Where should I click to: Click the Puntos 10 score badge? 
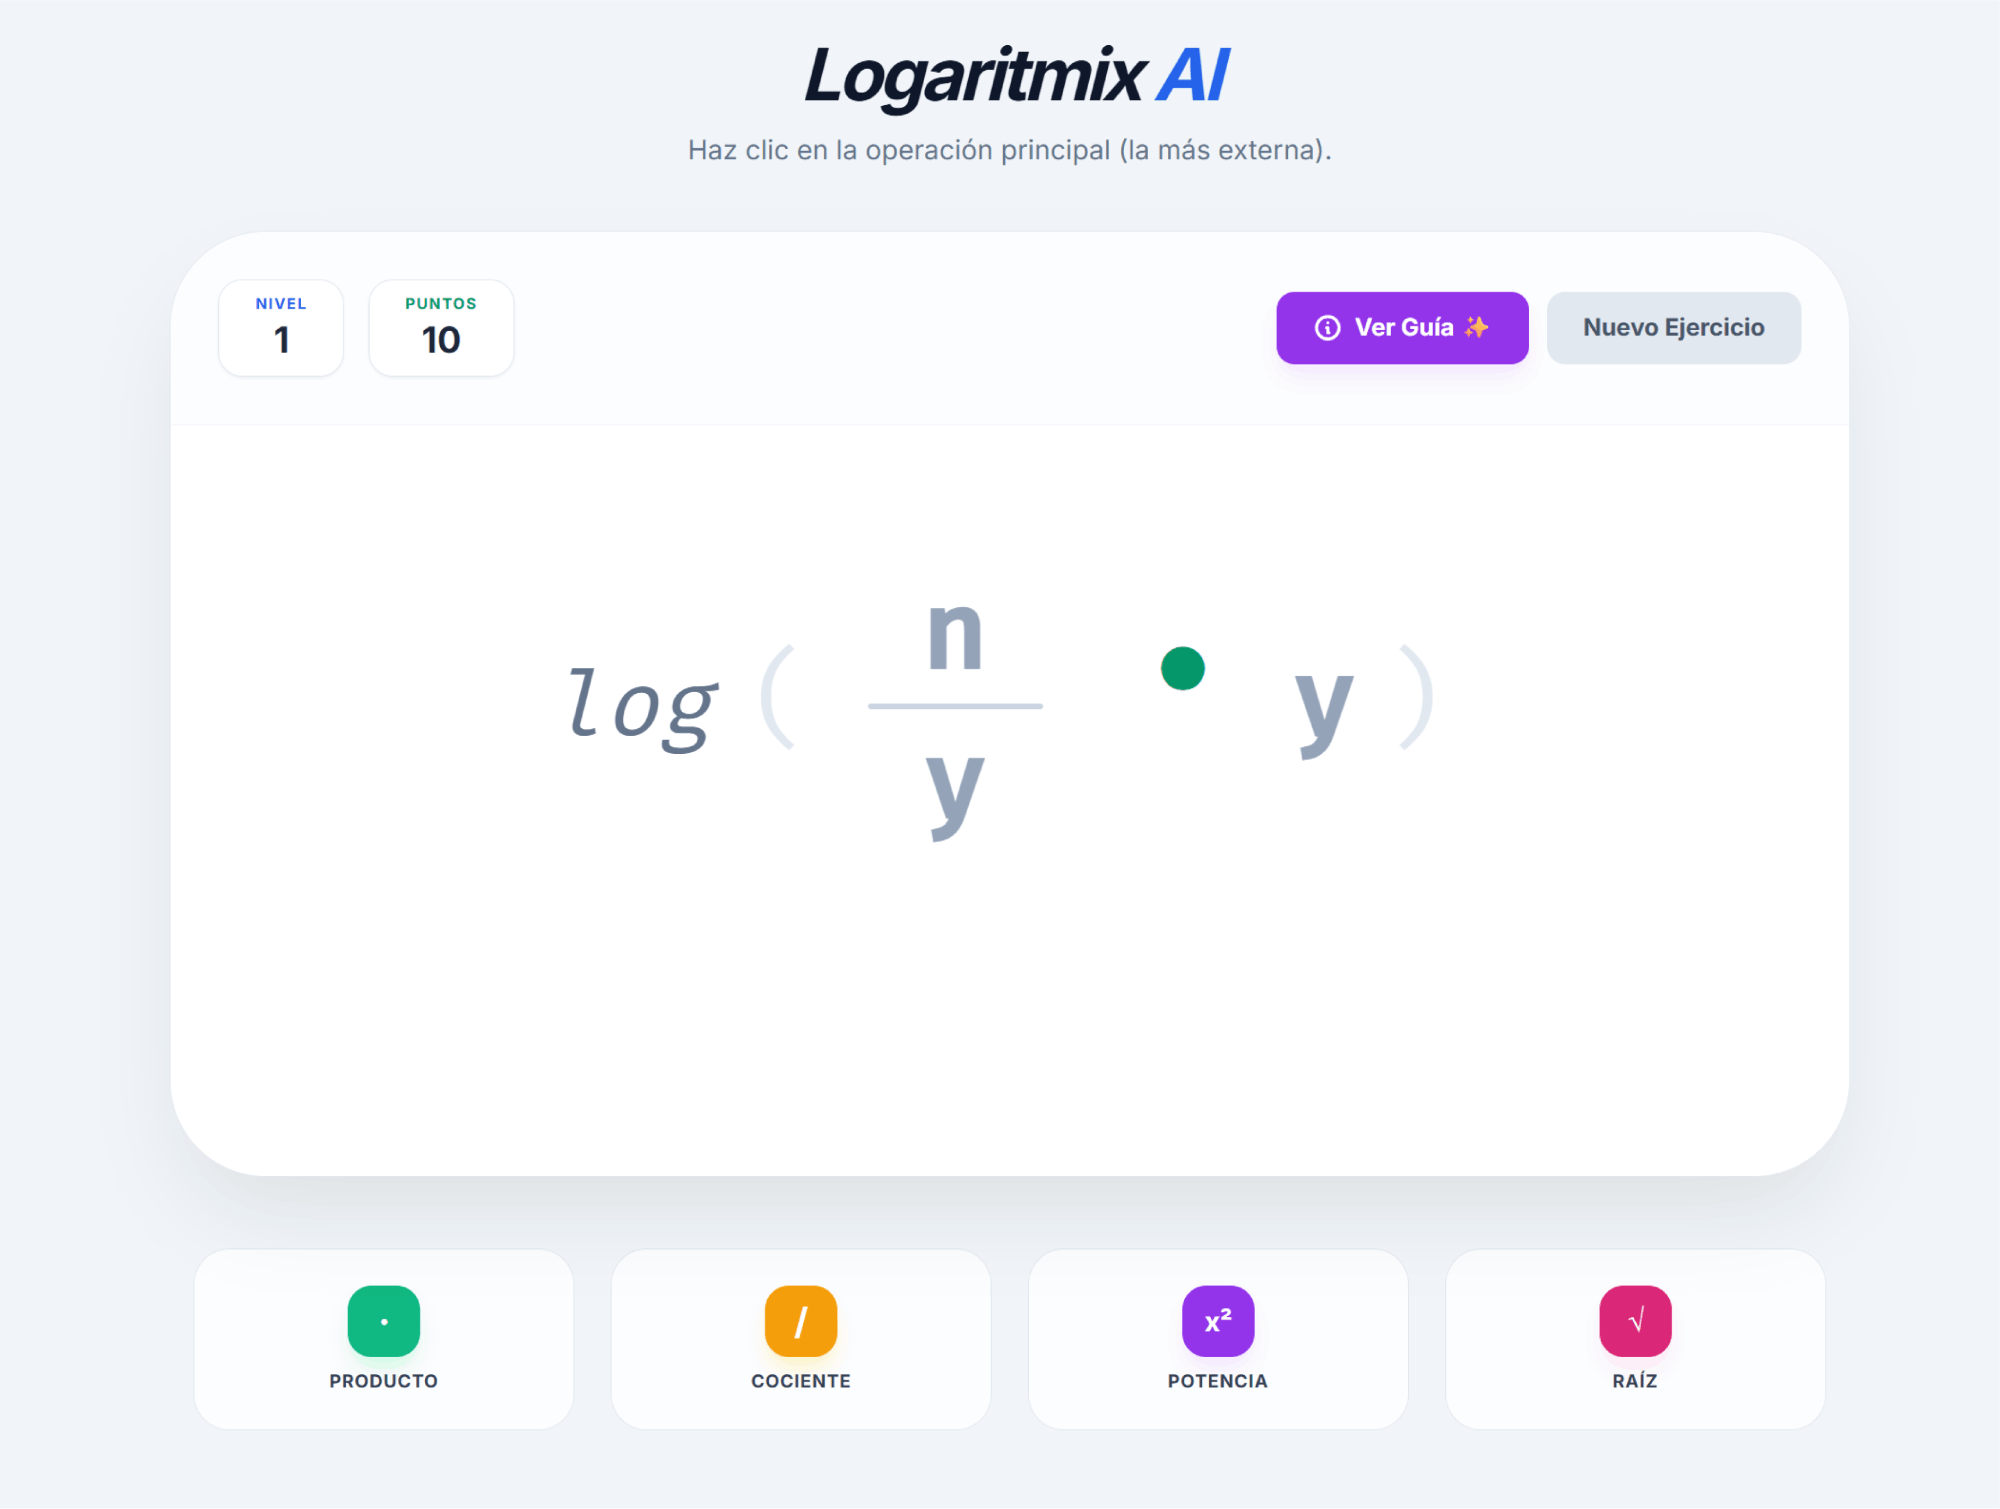(x=441, y=328)
